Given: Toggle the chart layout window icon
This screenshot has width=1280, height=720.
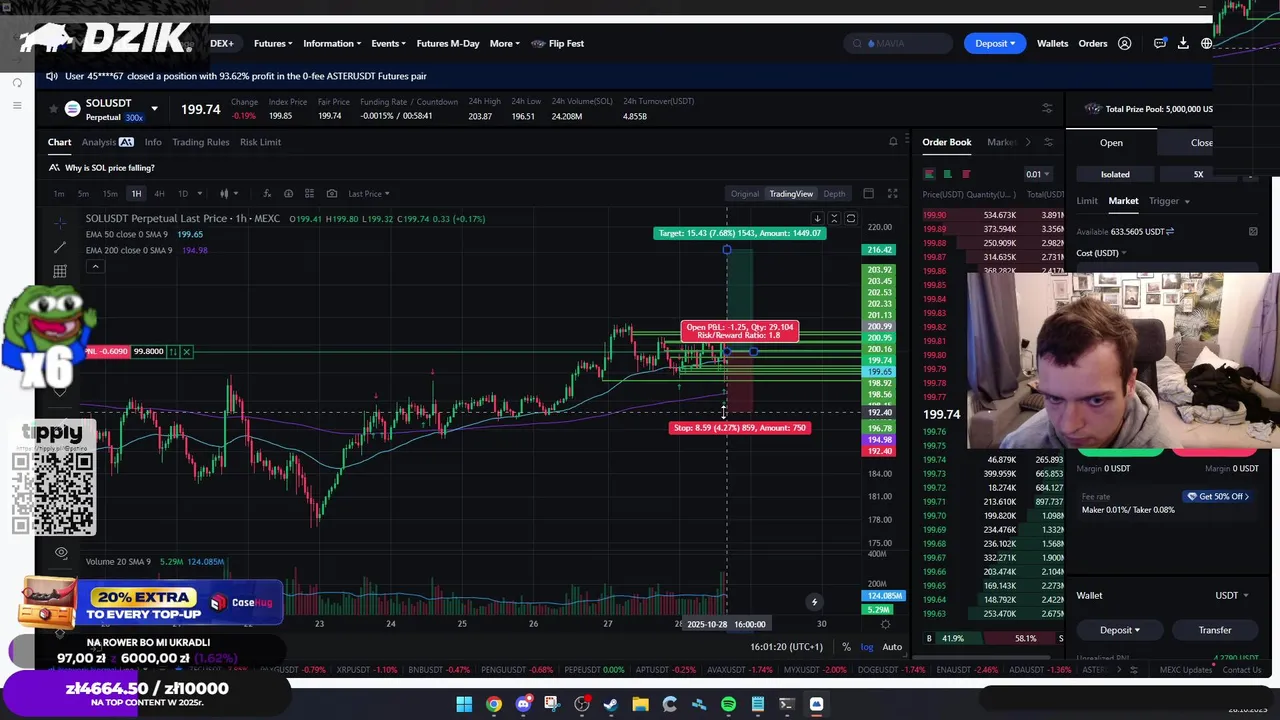Looking at the screenshot, I should [868, 193].
